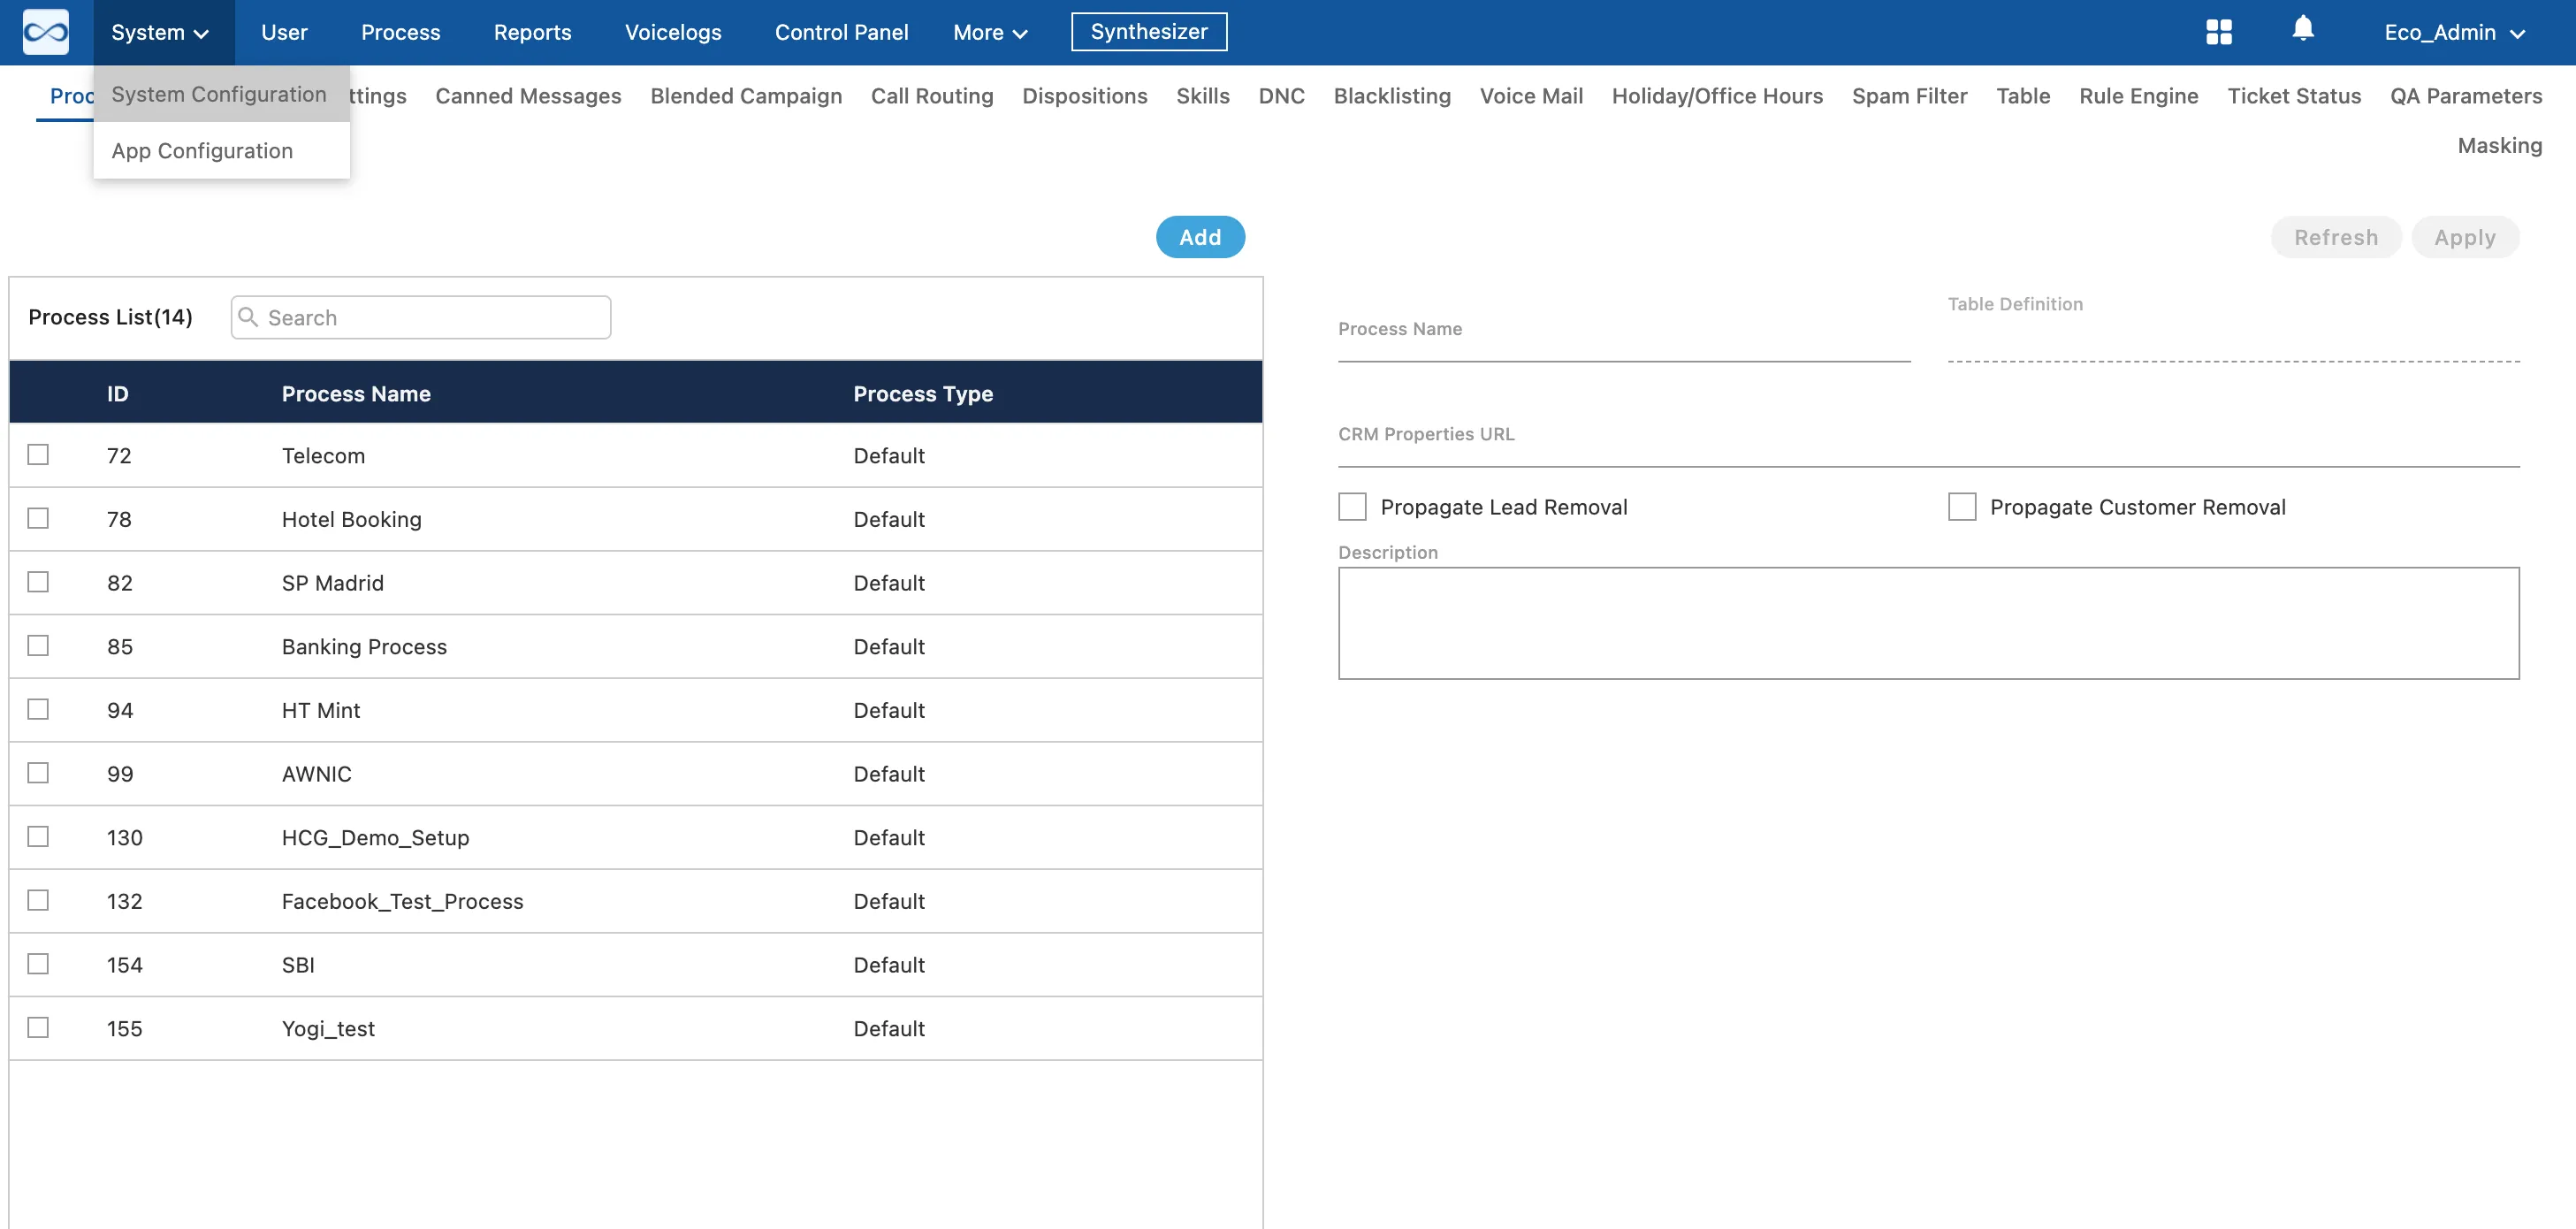Open the Synthesizer button
Viewport: 2576px width, 1229px height.
1149,31
